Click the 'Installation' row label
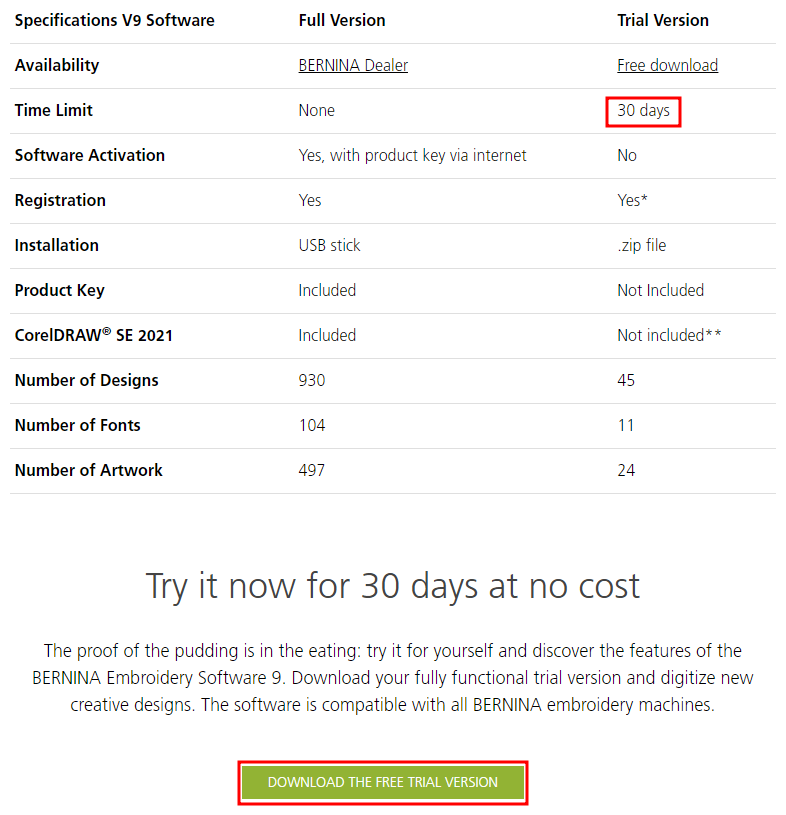786x815 pixels. pyautogui.click(x=56, y=245)
